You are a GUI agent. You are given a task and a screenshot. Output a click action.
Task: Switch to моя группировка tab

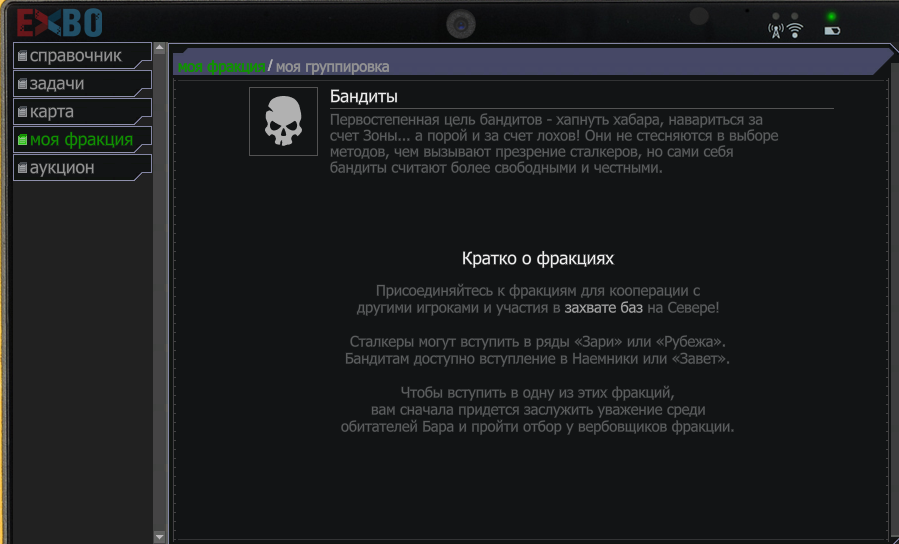332,67
